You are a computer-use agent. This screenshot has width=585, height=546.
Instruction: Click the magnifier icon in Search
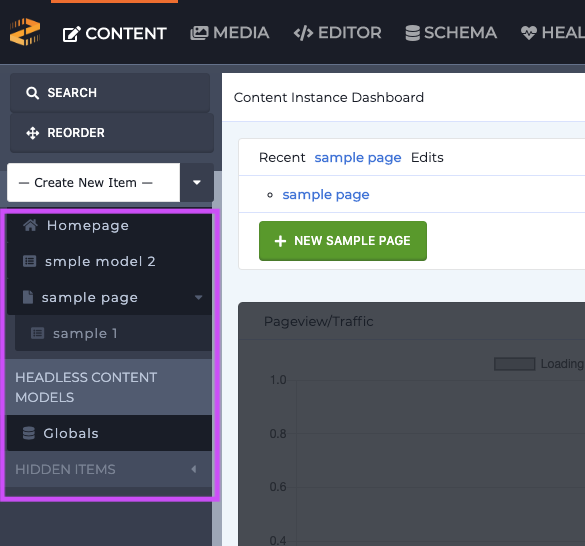[x=32, y=93]
